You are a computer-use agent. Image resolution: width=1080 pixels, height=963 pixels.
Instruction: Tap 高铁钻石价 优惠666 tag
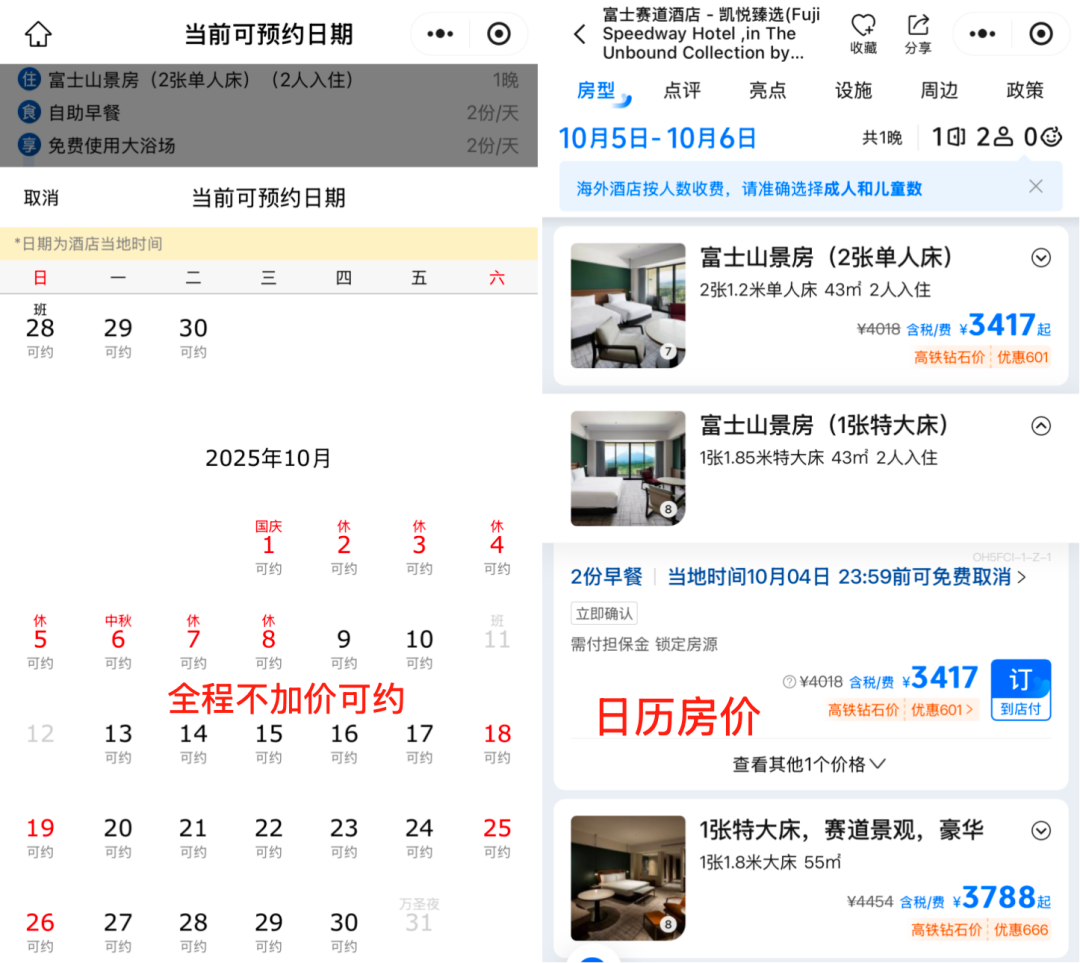pyautogui.click(x=979, y=930)
